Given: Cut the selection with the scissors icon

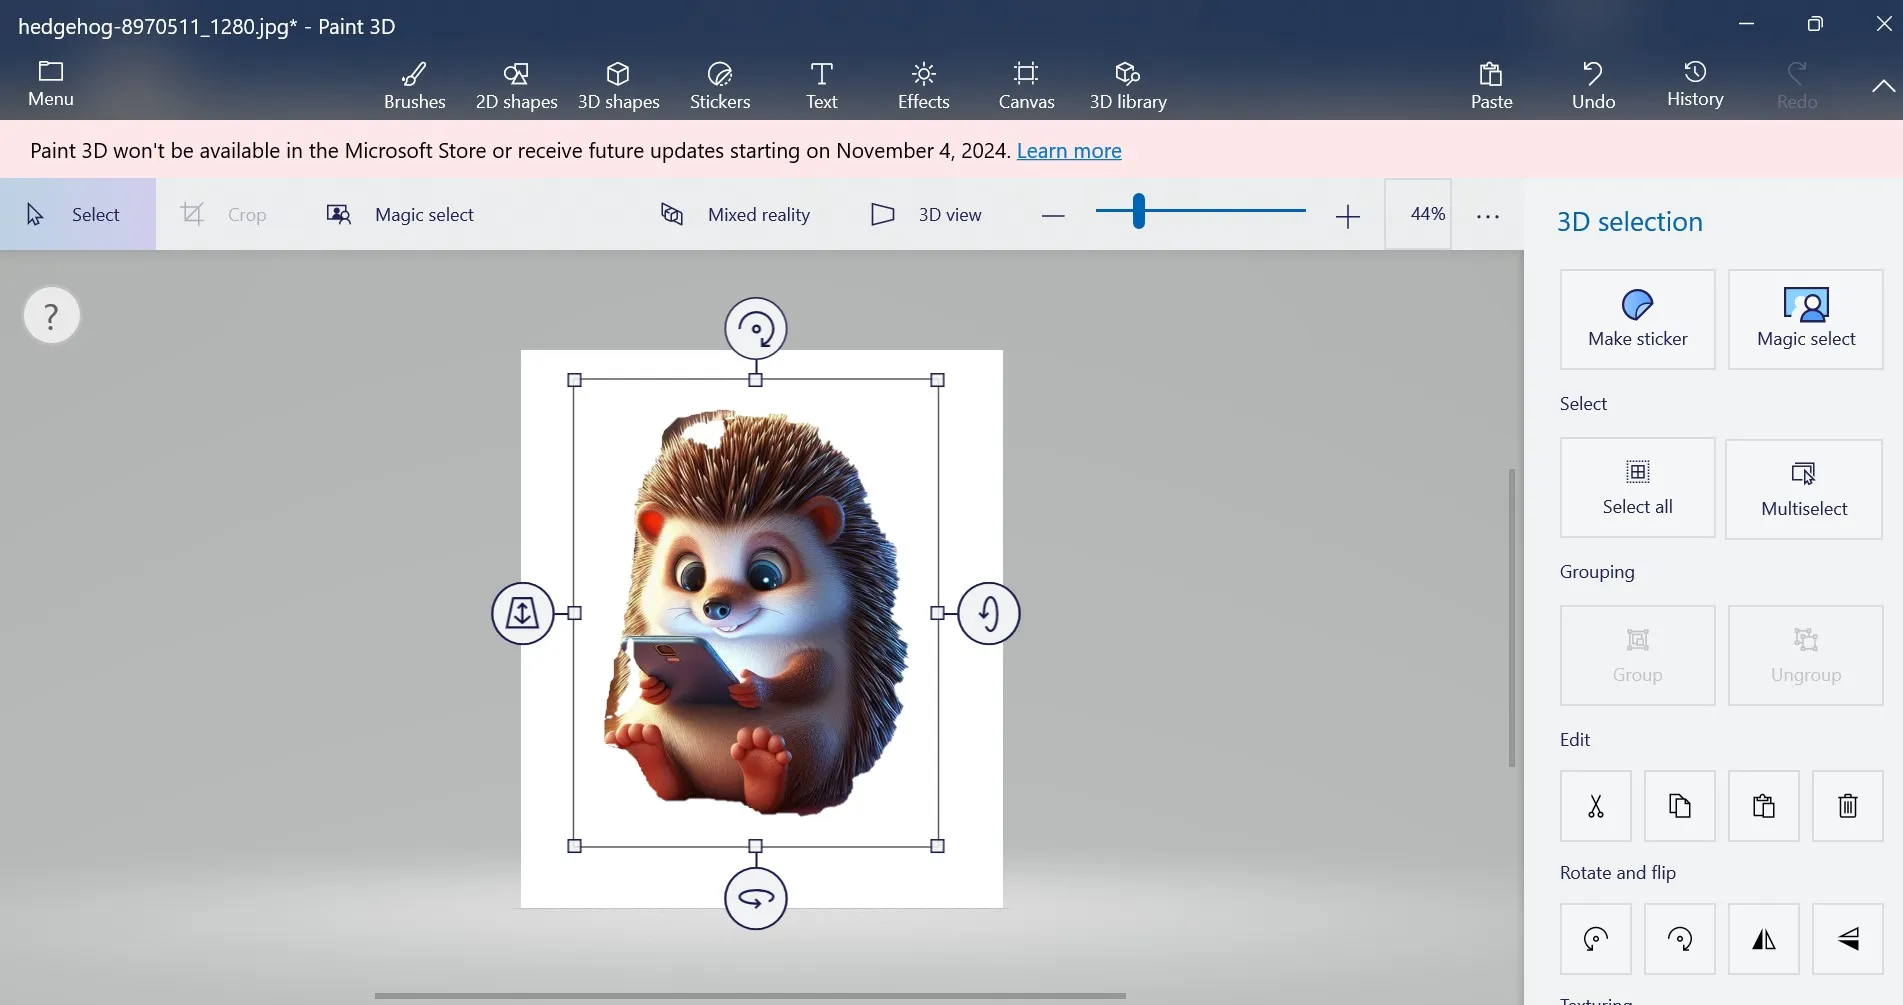Looking at the screenshot, I should 1595,805.
